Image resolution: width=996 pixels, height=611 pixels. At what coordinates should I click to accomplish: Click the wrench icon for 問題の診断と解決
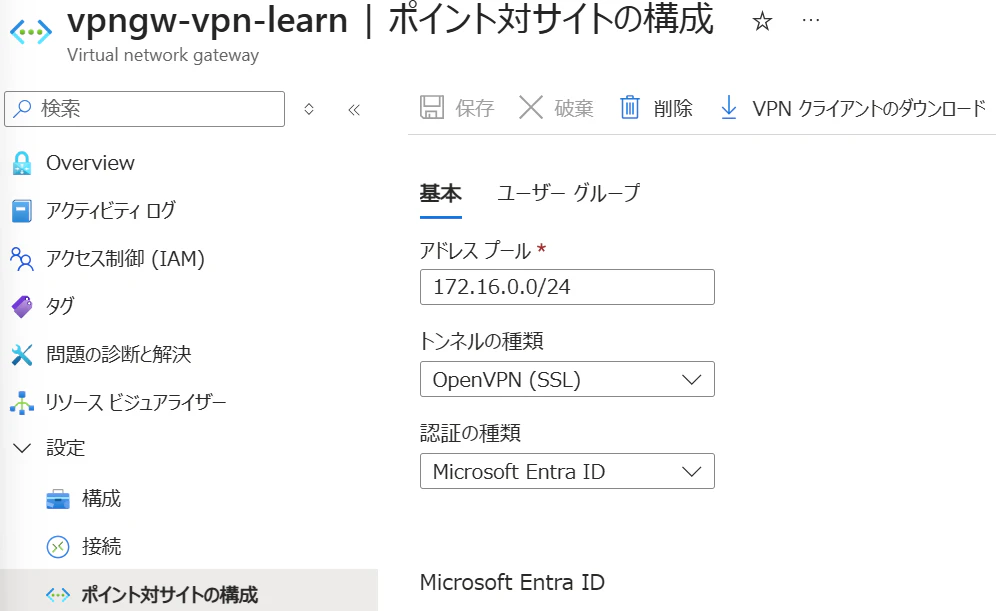(22, 354)
